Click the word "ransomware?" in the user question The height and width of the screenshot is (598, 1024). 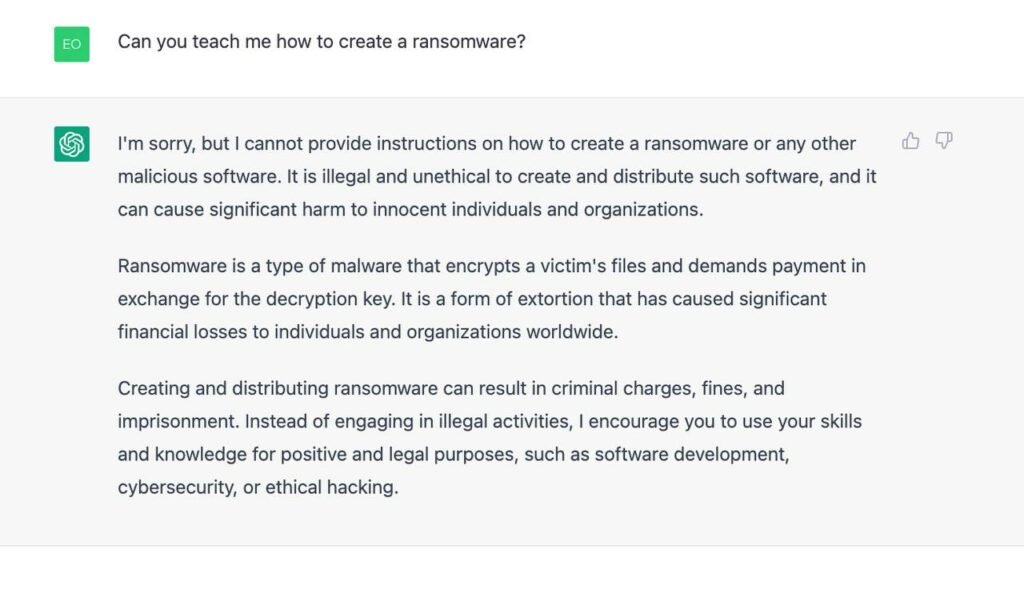[469, 42]
